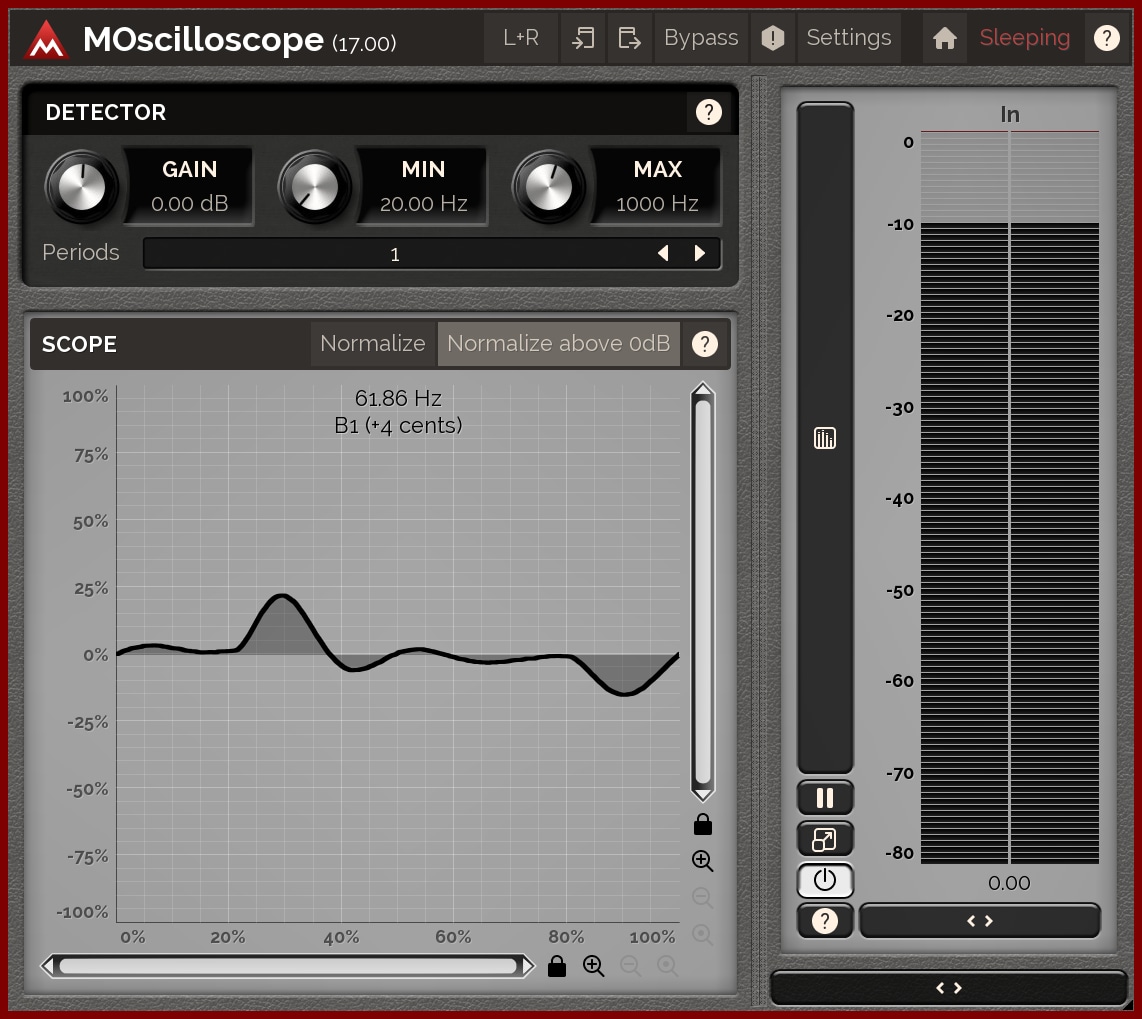Click the vertical zoom-in magnifier beside the scope
Viewport: 1142px width, 1019px height.
(702, 861)
